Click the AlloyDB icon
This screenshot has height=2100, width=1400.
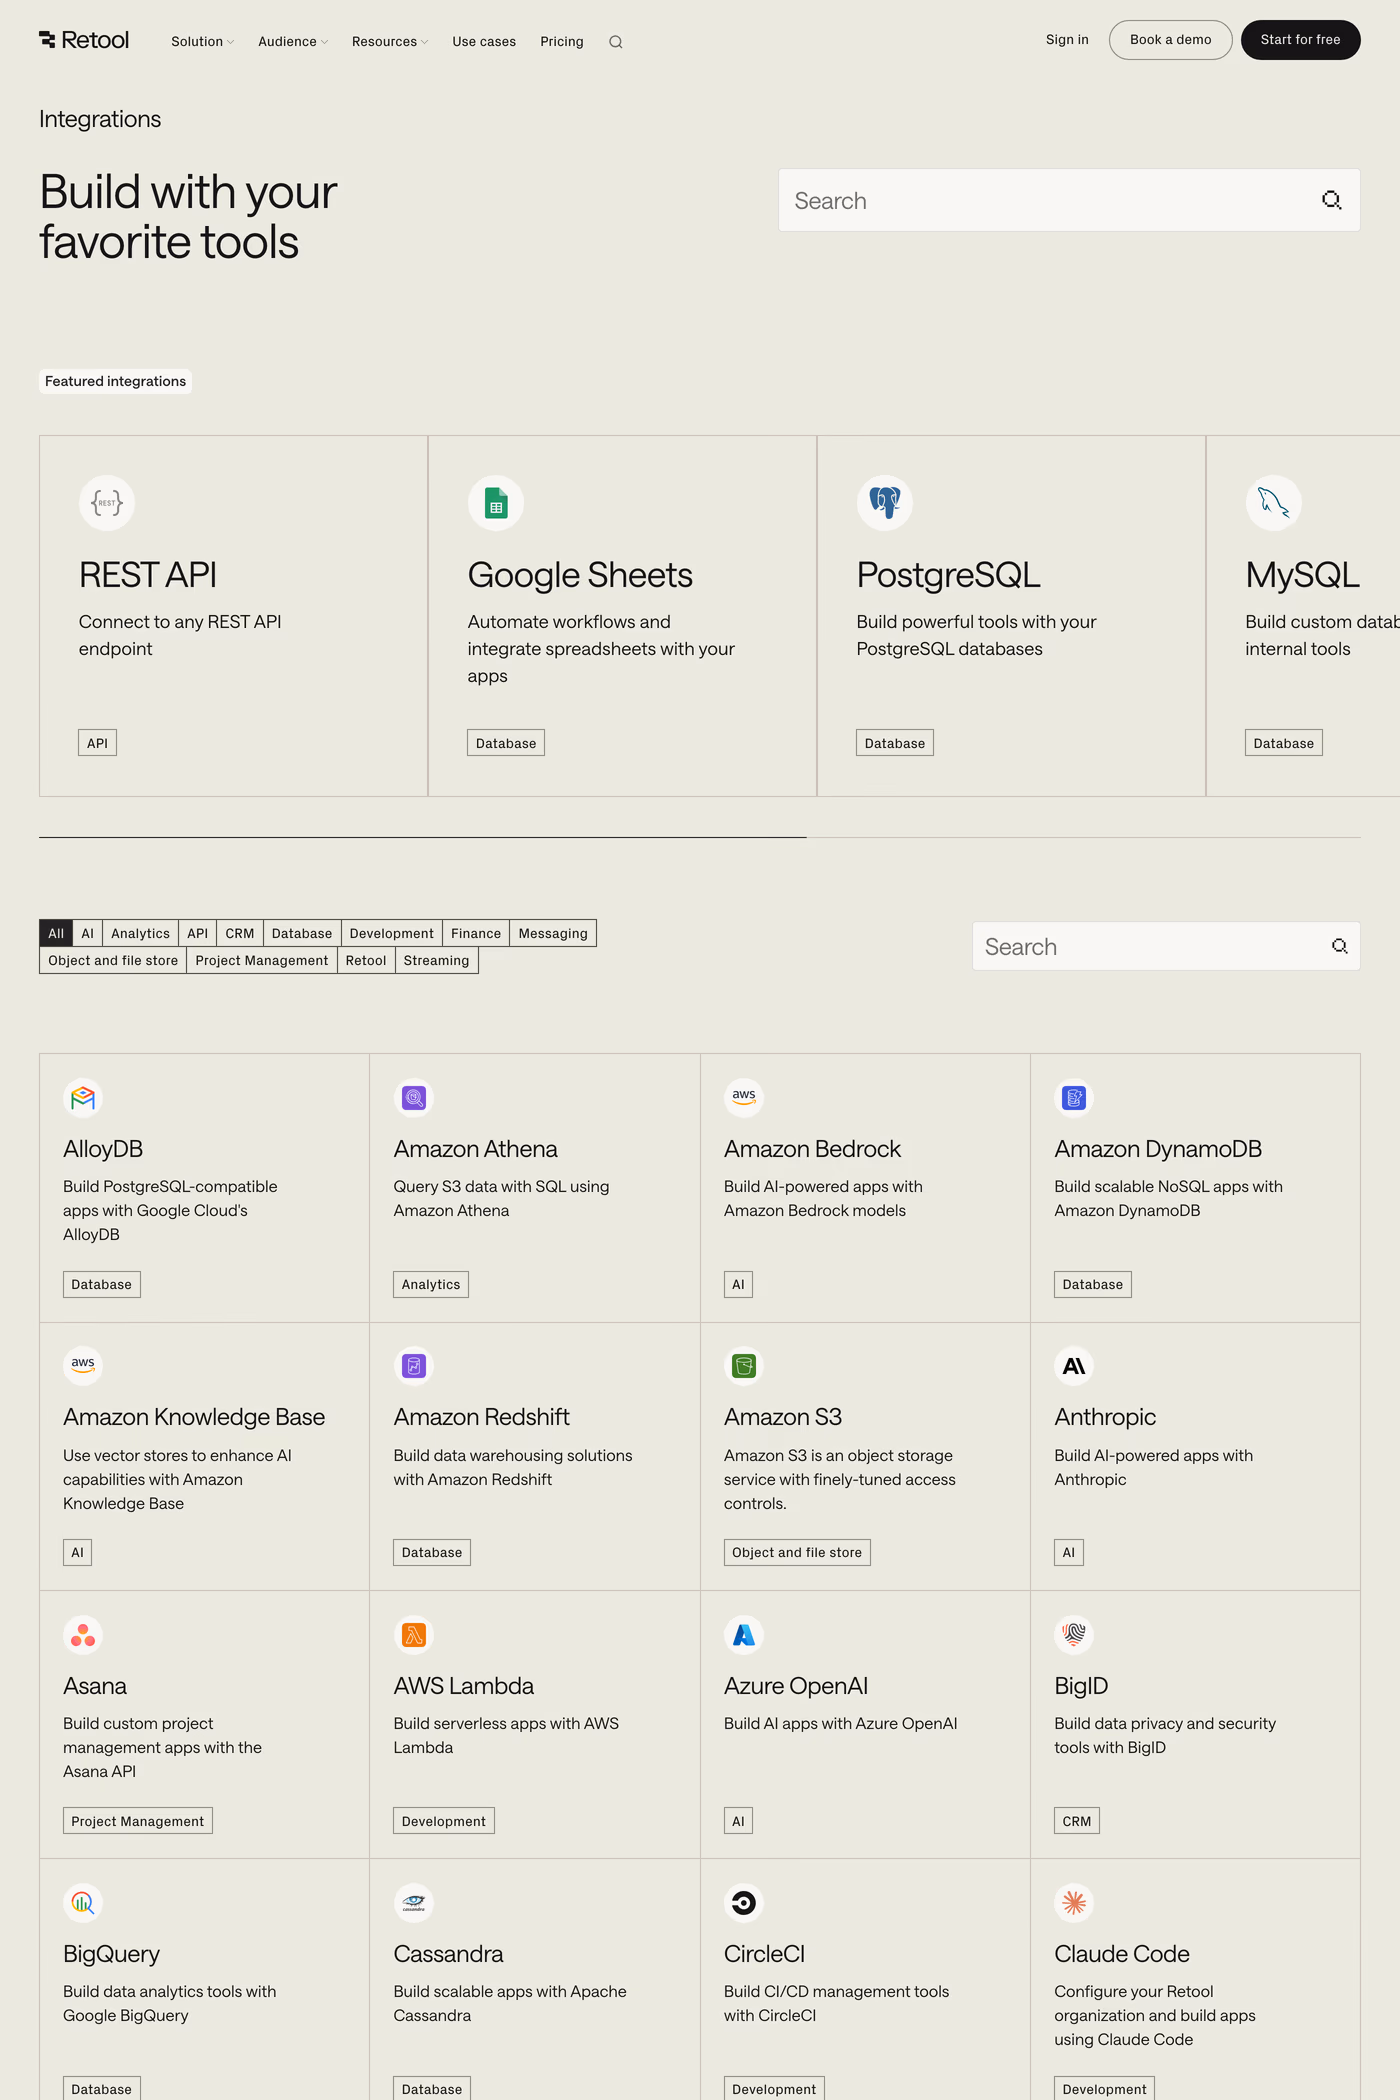[x=83, y=1098]
